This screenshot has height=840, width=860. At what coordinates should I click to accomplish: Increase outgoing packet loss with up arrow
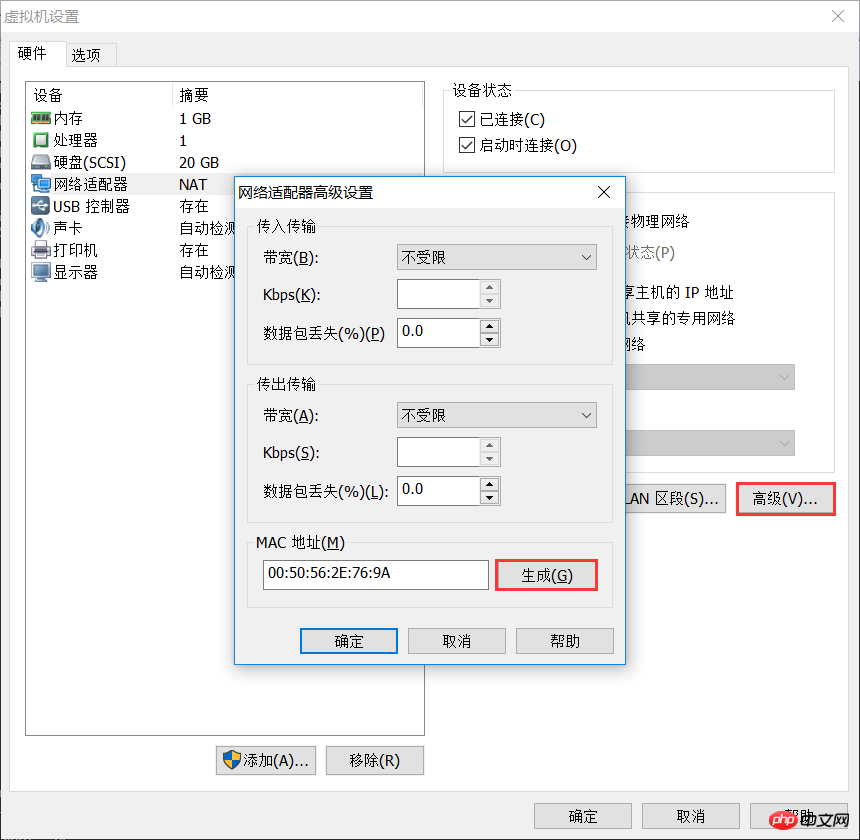(489, 484)
